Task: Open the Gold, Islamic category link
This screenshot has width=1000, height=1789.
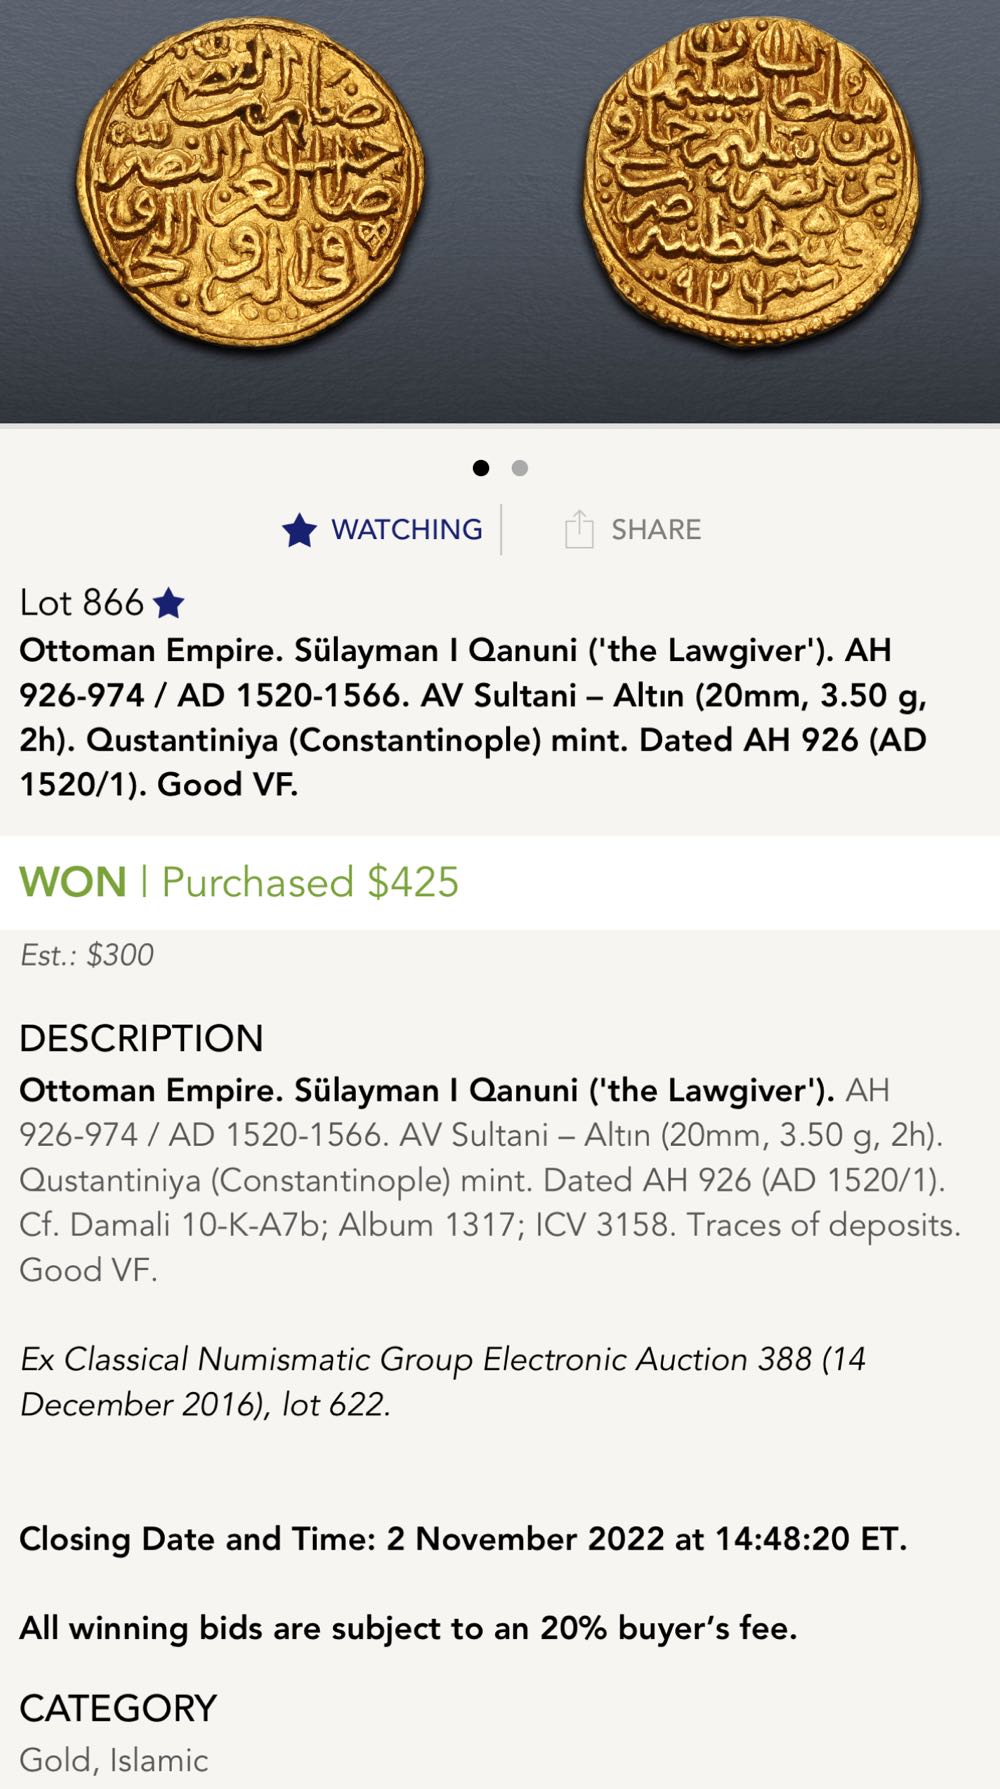Action: pyautogui.click(x=114, y=1760)
